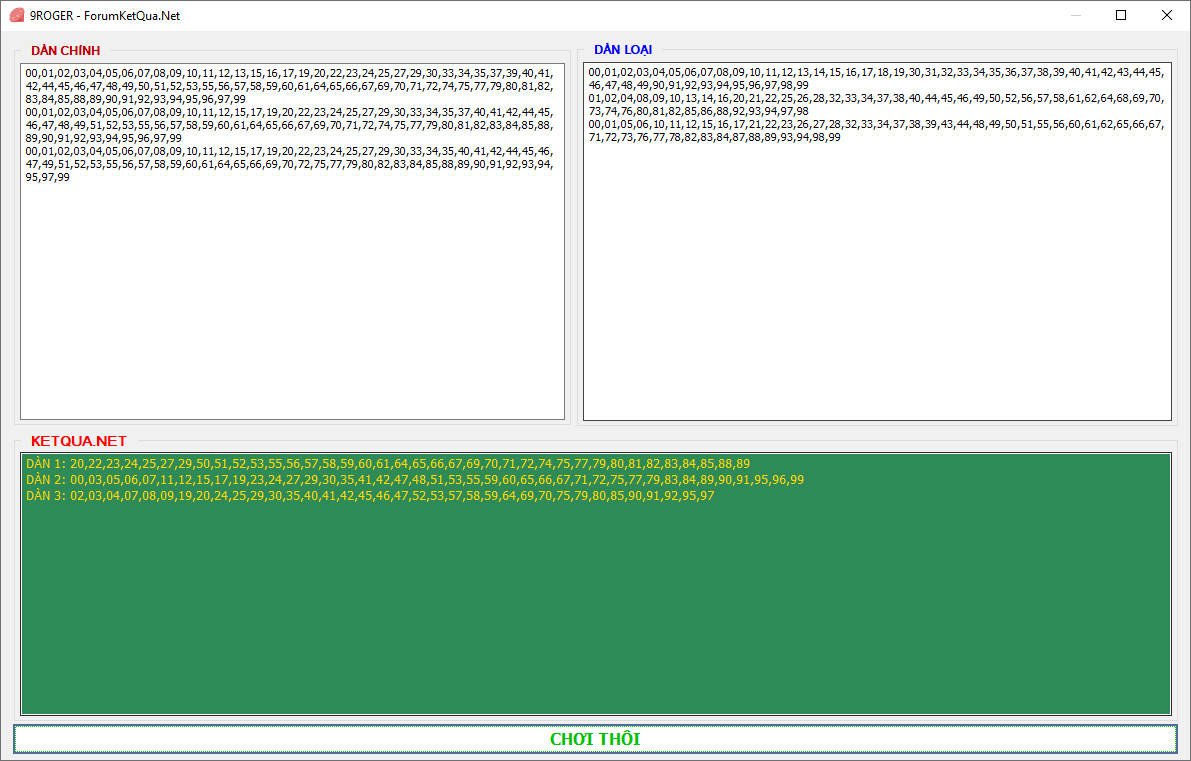Click the 9ROGER app icon in title bar

[x=16, y=15]
